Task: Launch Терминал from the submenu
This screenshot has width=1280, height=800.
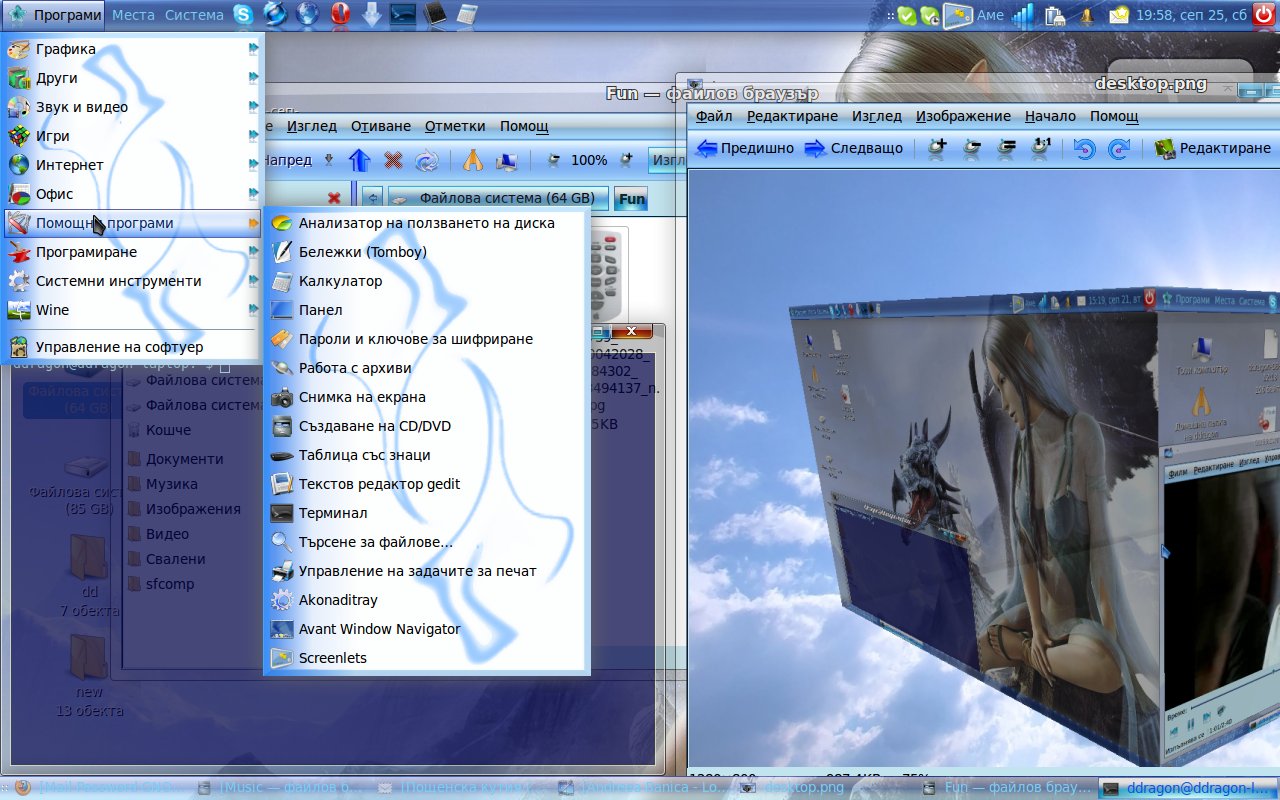Action: pyautogui.click(x=427, y=513)
